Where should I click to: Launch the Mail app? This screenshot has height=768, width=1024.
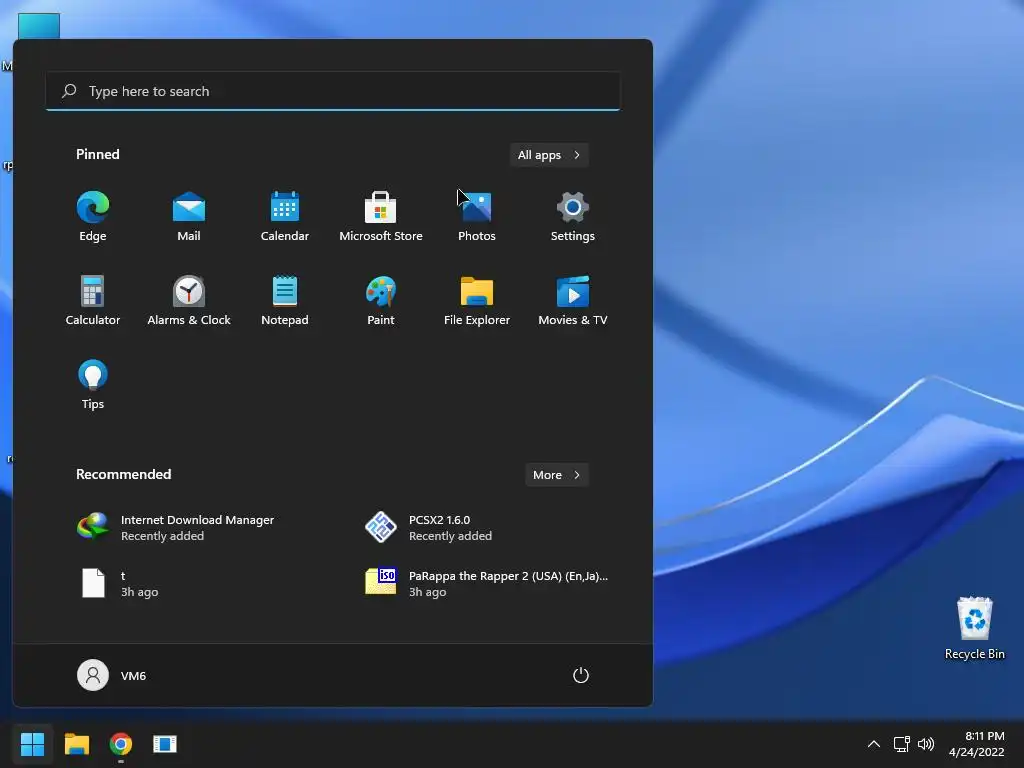(189, 217)
